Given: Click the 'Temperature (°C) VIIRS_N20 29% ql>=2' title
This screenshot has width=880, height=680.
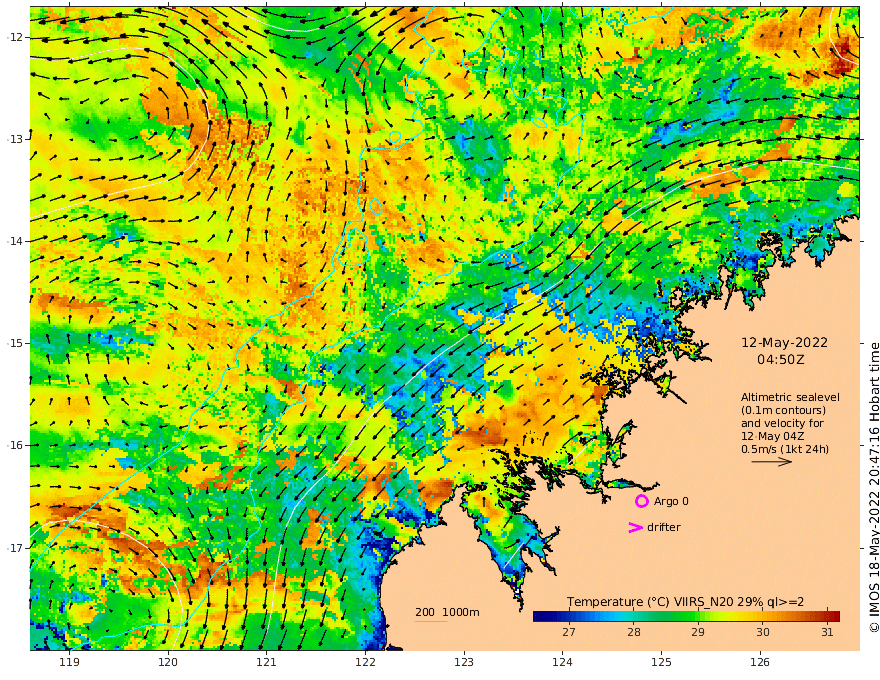Looking at the screenshot, I should pyautogui.click(x=685, y=601).
